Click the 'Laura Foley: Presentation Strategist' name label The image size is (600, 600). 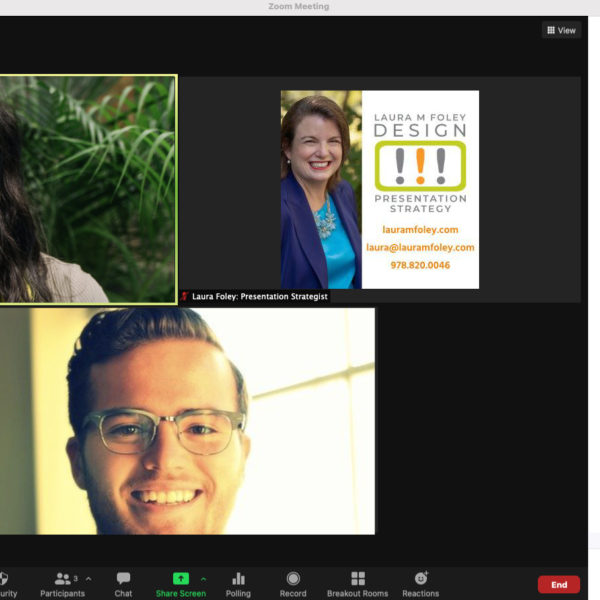[259, 296]
